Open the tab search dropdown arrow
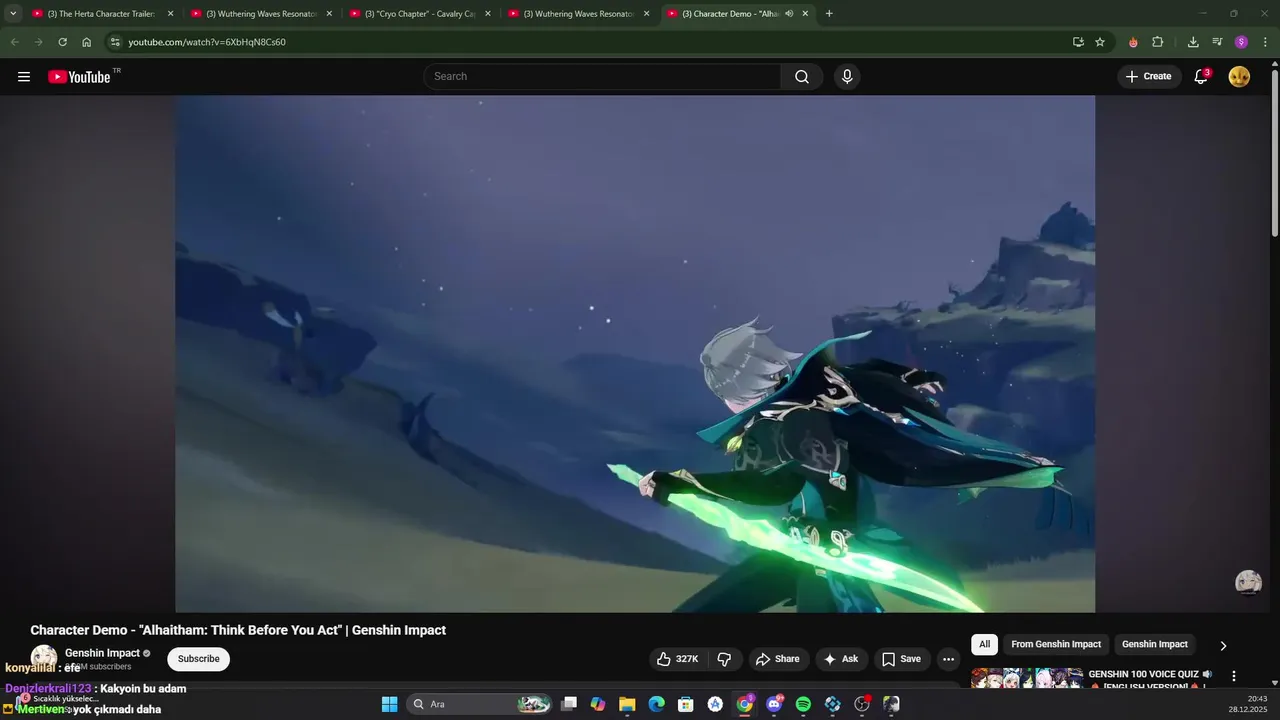Viewport: 1280px width, 720px height. (x=13, y=14)
